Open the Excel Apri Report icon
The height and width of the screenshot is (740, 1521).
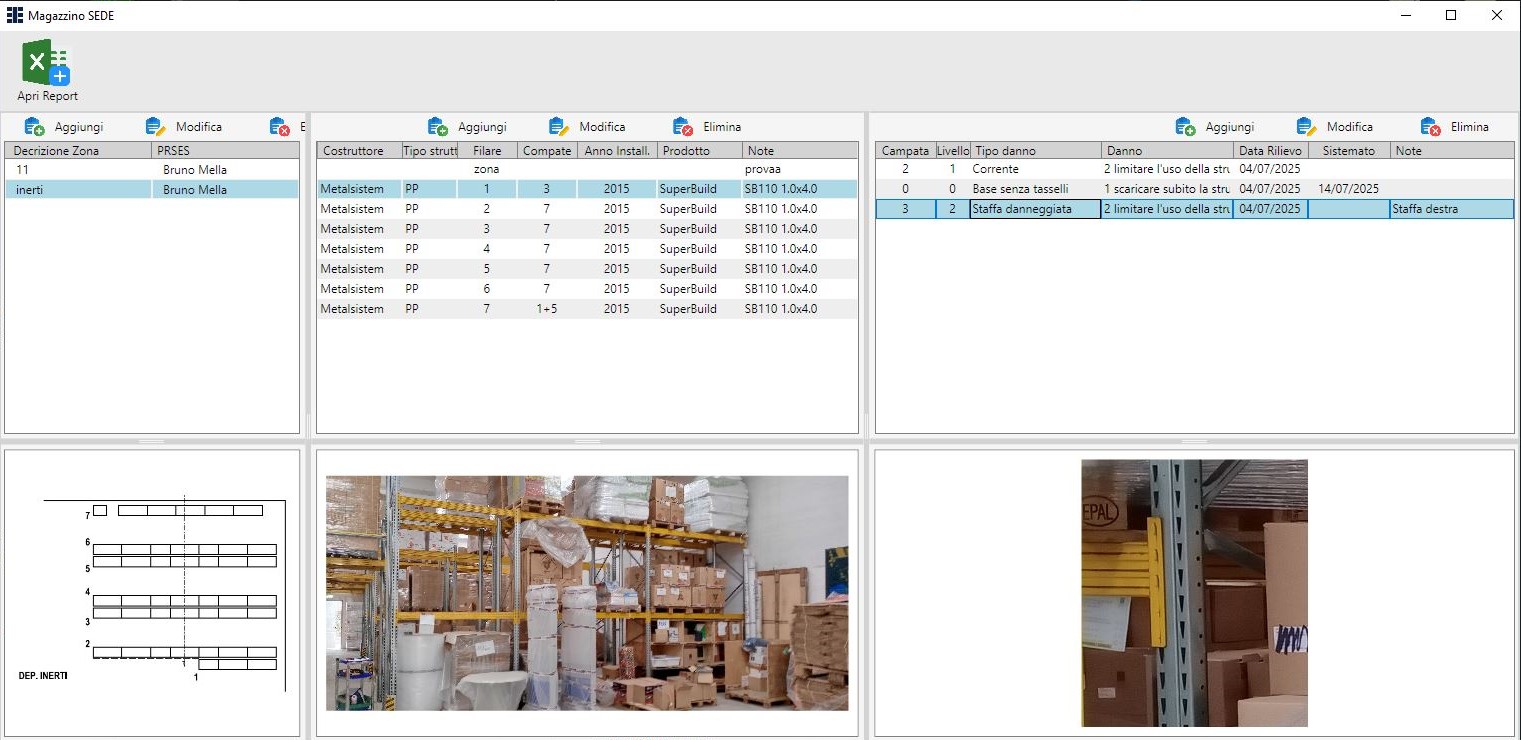[47, 63]
